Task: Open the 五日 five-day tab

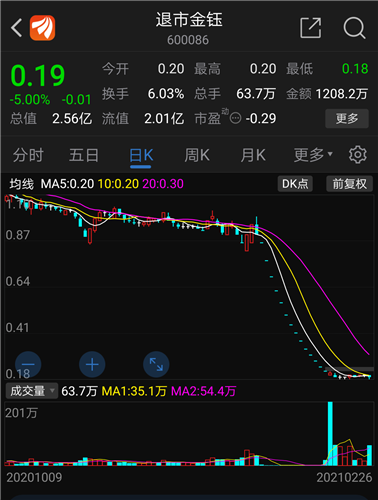Action: click(x=84, y=155)
